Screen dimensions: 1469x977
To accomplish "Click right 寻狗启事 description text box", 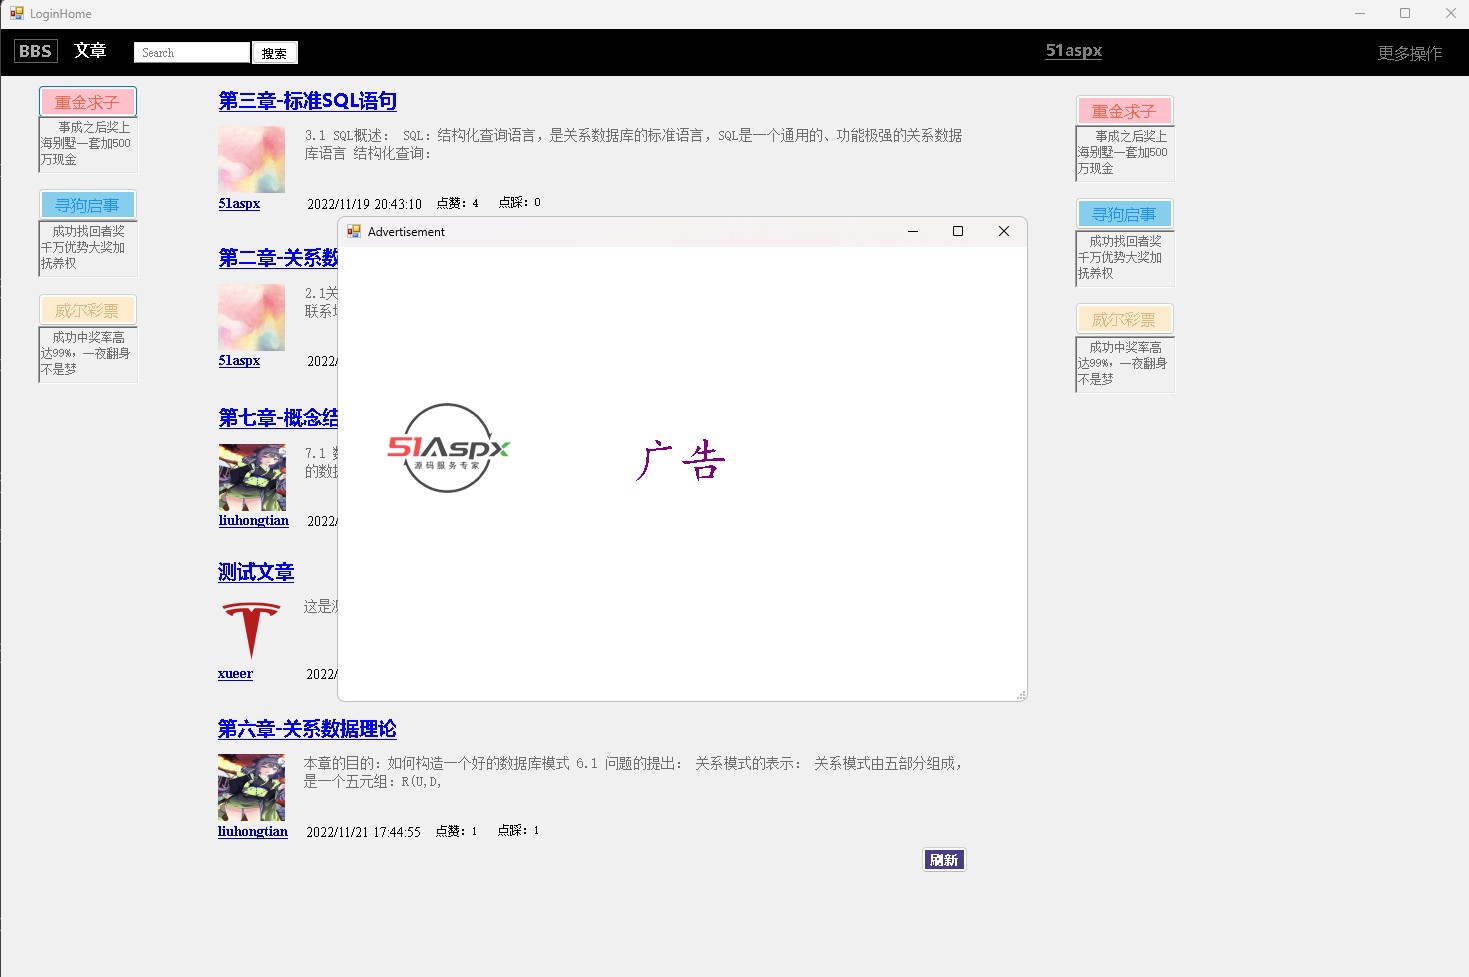I will click(1124, 257).
